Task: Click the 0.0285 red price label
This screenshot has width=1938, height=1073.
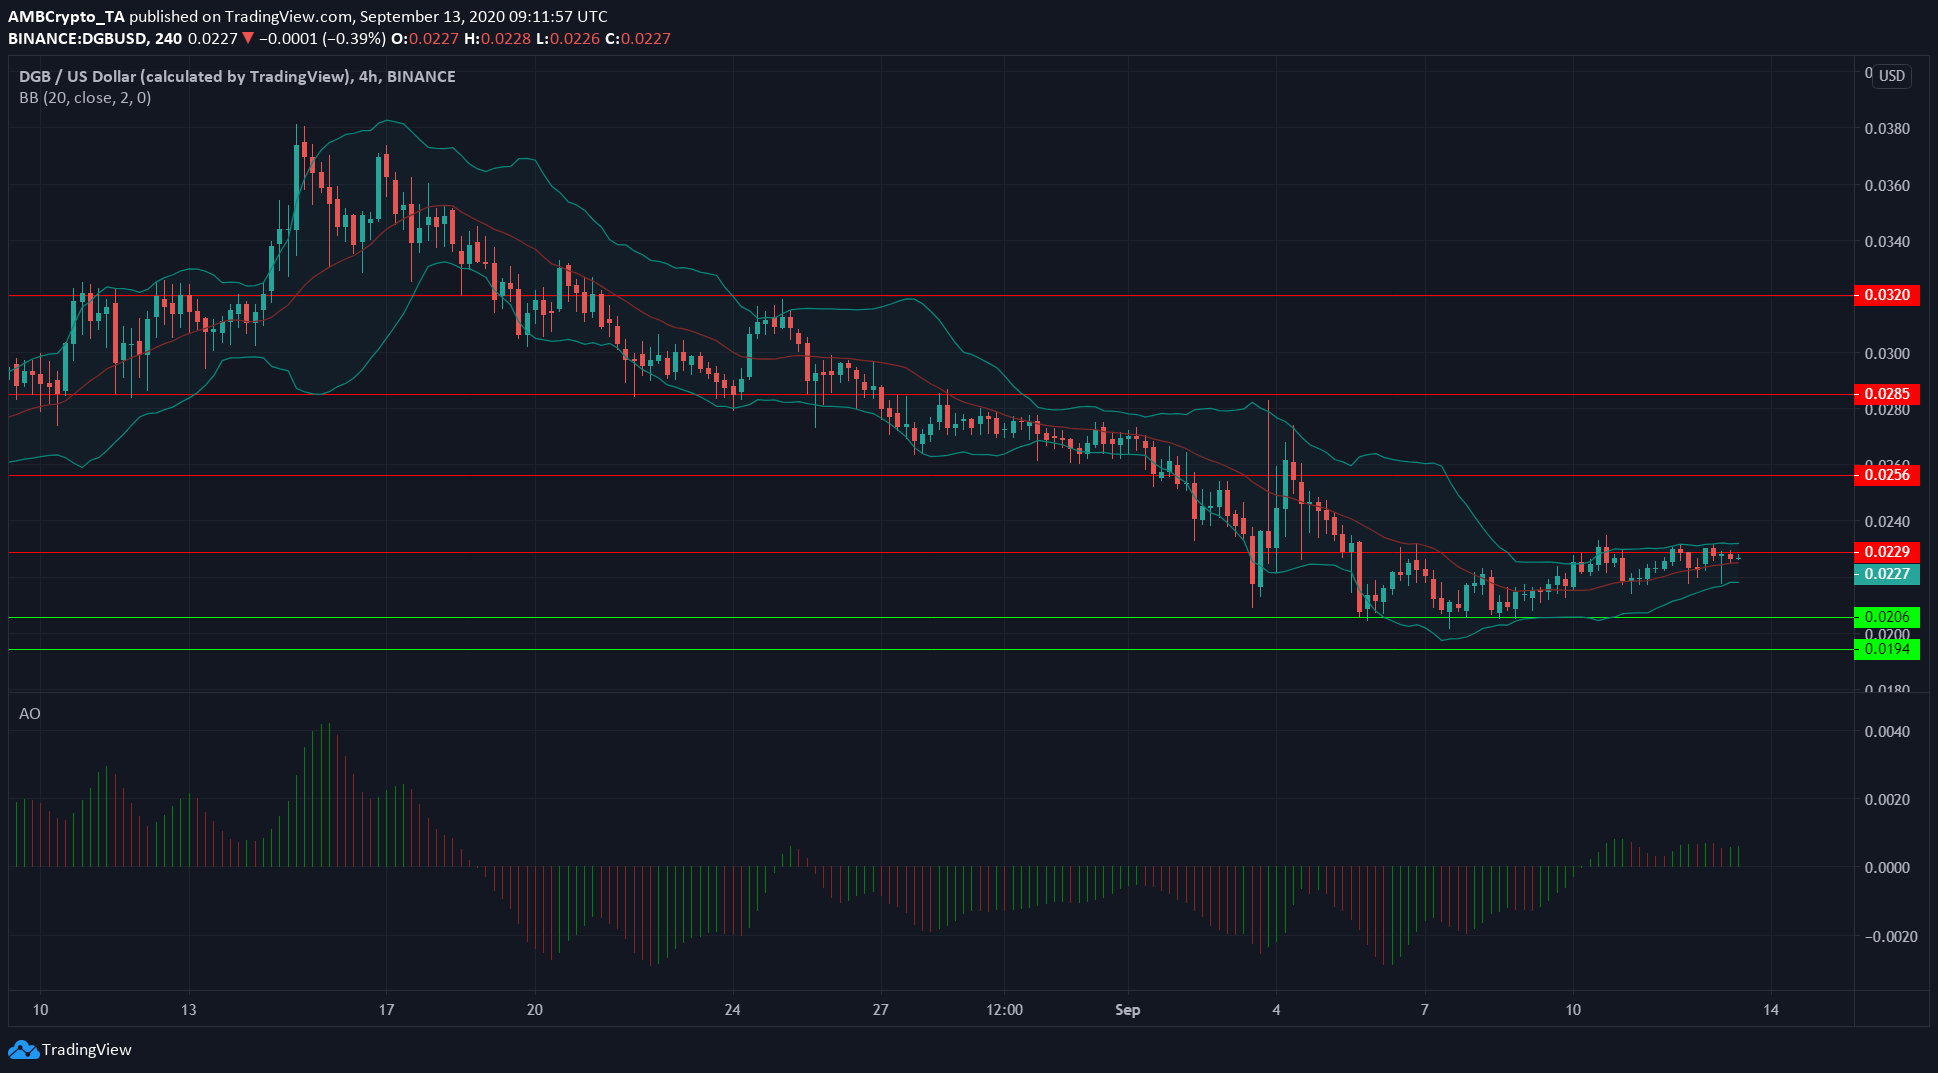Action: pyautogui.click(x=1886, y=394)
